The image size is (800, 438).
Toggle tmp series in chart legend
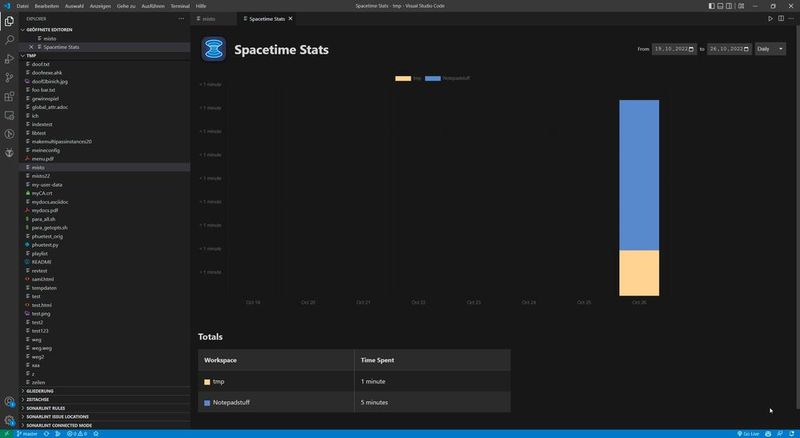[408, 78]
